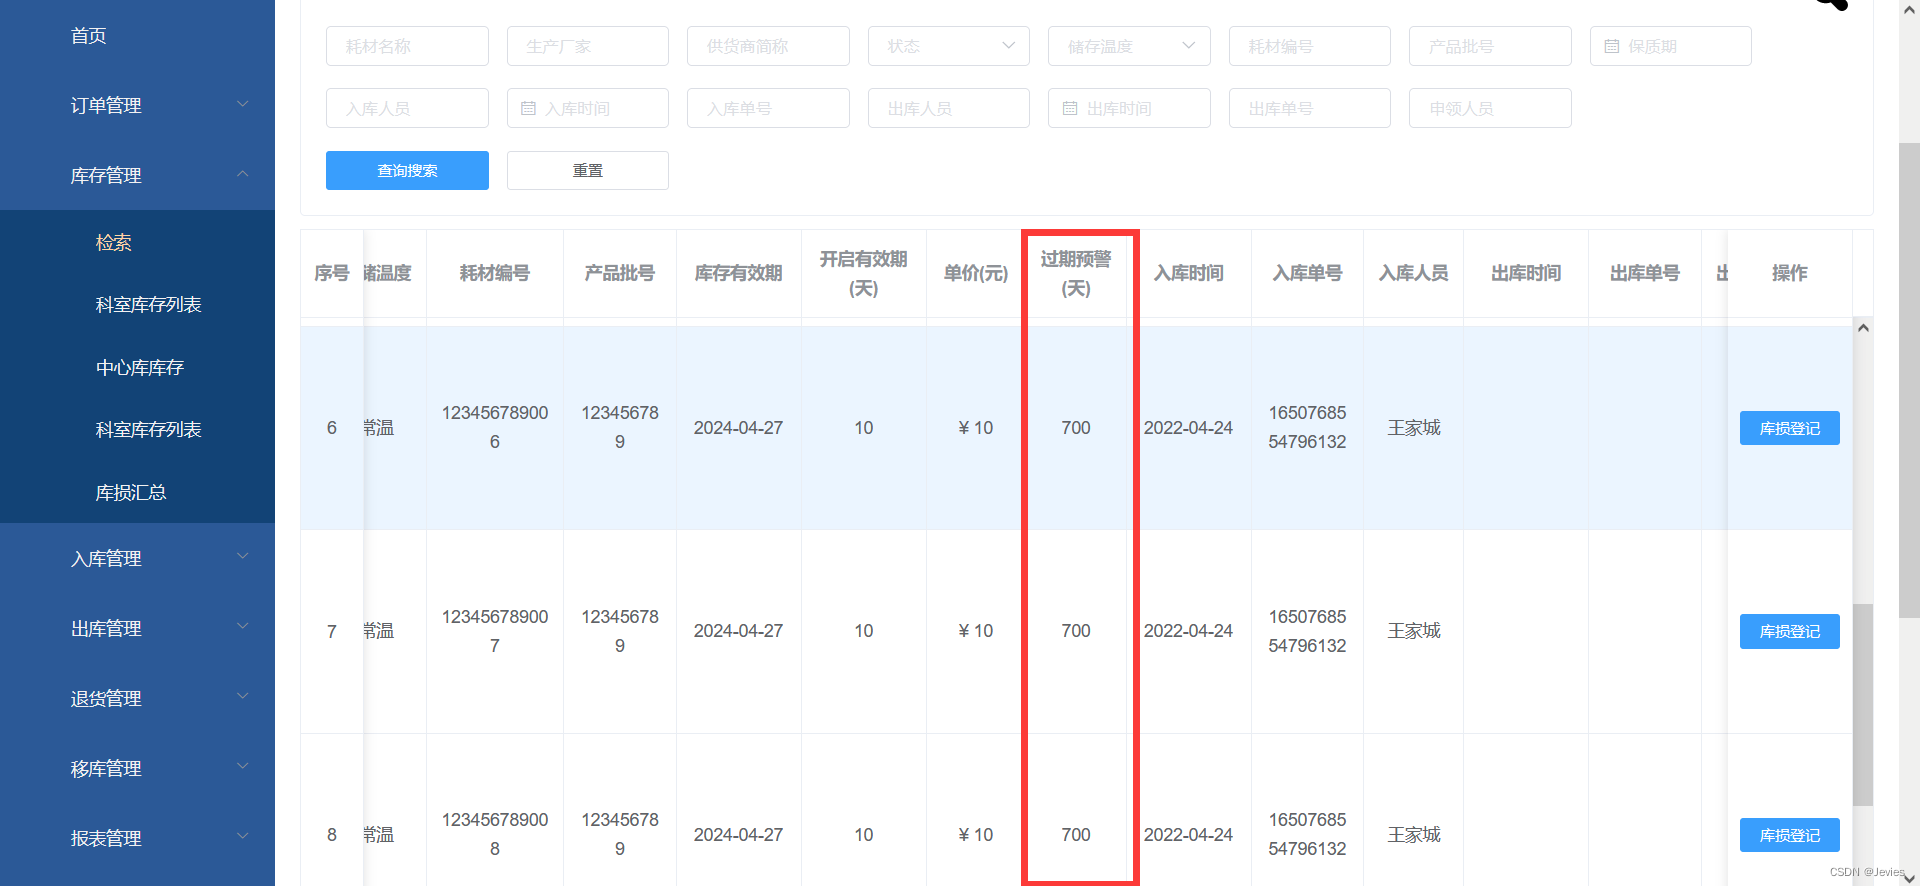
Task: Click 耗材编号 123456789008 cell
Action: 495,834
